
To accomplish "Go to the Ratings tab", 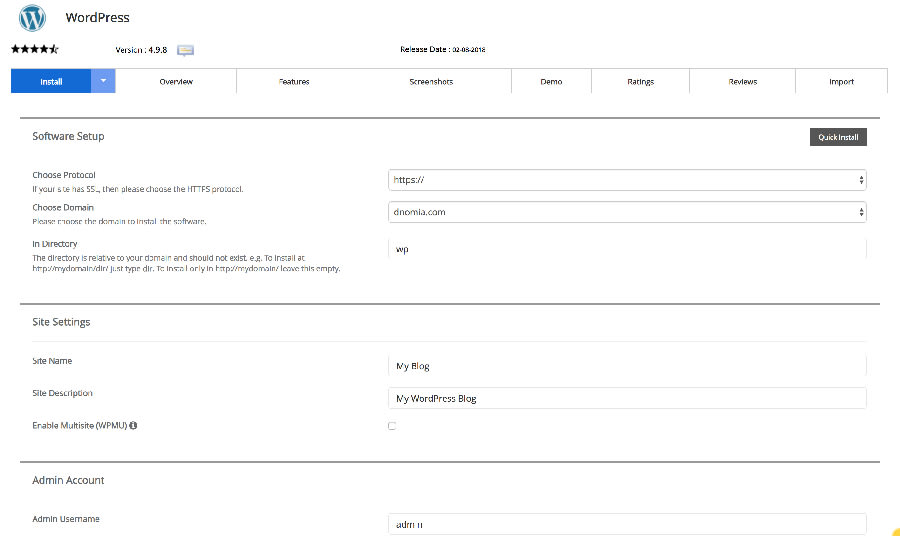I will point(641,81).
